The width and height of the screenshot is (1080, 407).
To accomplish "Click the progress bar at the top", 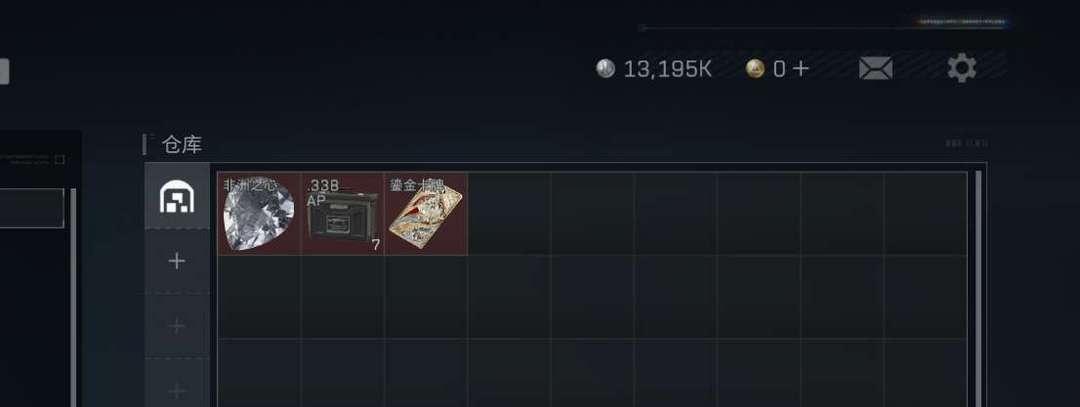I will pos(823,28).
